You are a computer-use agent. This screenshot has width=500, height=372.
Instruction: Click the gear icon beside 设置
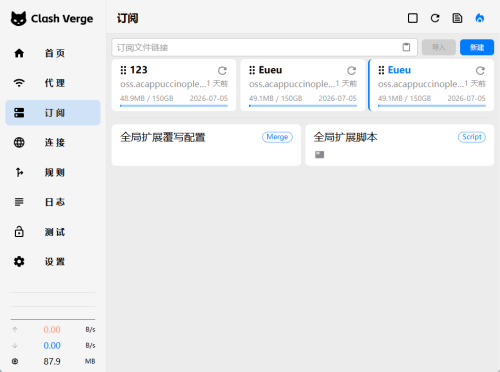pyautogui.click(x=19, y=261)
